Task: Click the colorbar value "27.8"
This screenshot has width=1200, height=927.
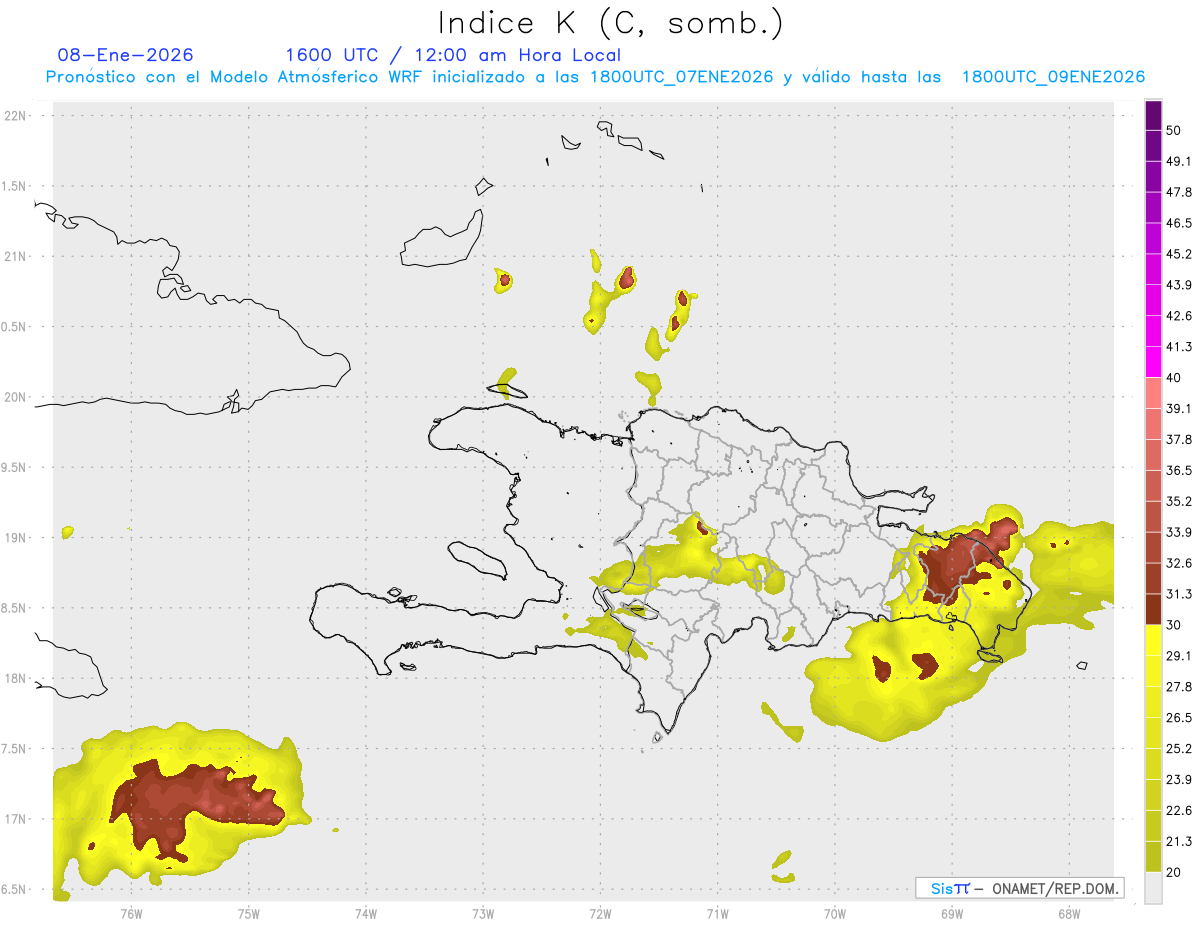Action: point(1179,687)
